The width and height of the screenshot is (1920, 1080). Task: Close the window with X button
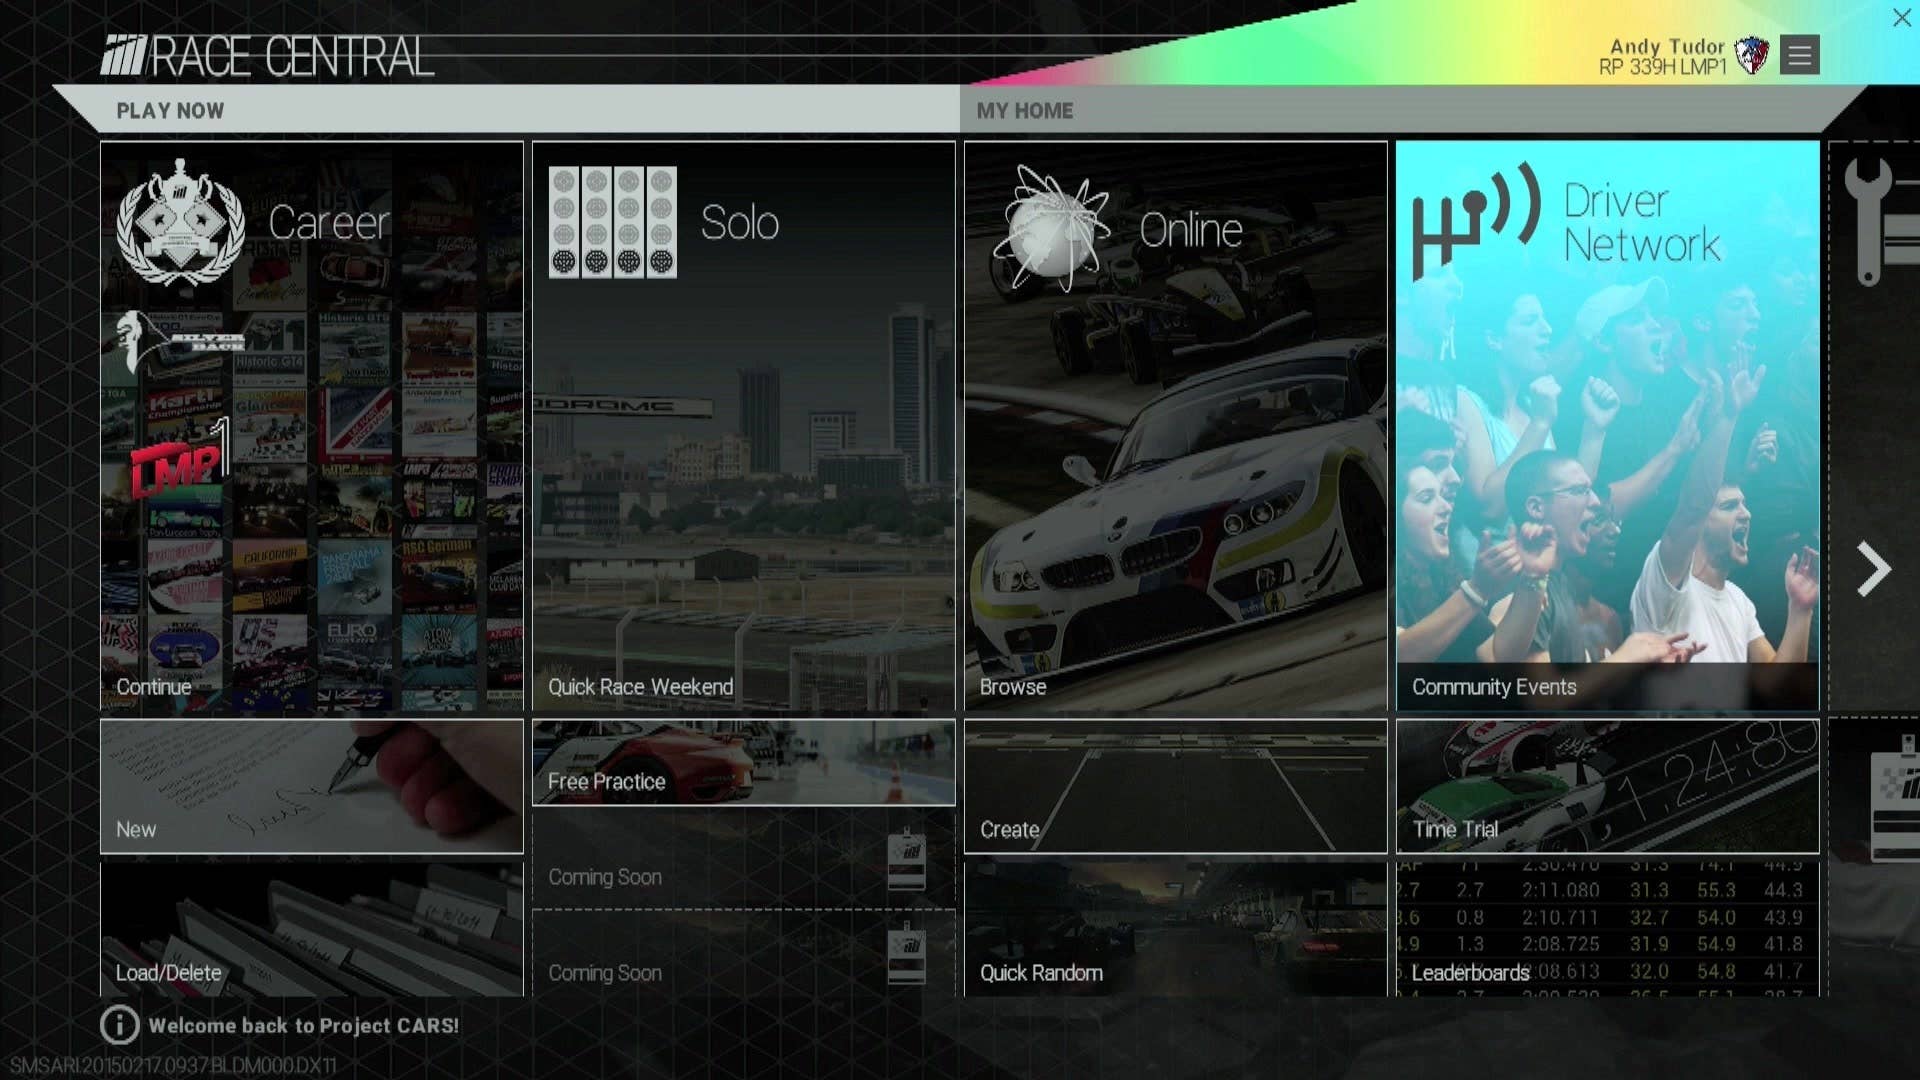pos(1901,17)
